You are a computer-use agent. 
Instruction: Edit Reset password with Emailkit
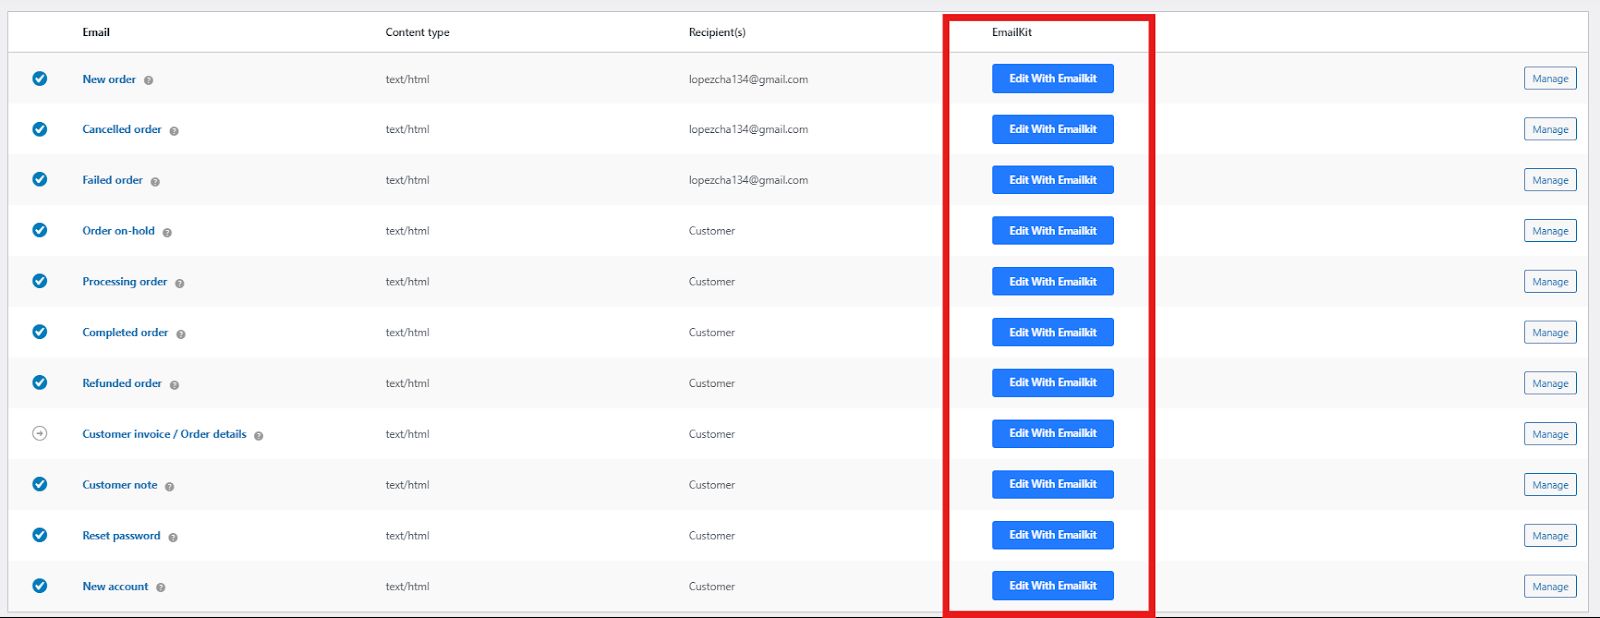point(1053,535)
